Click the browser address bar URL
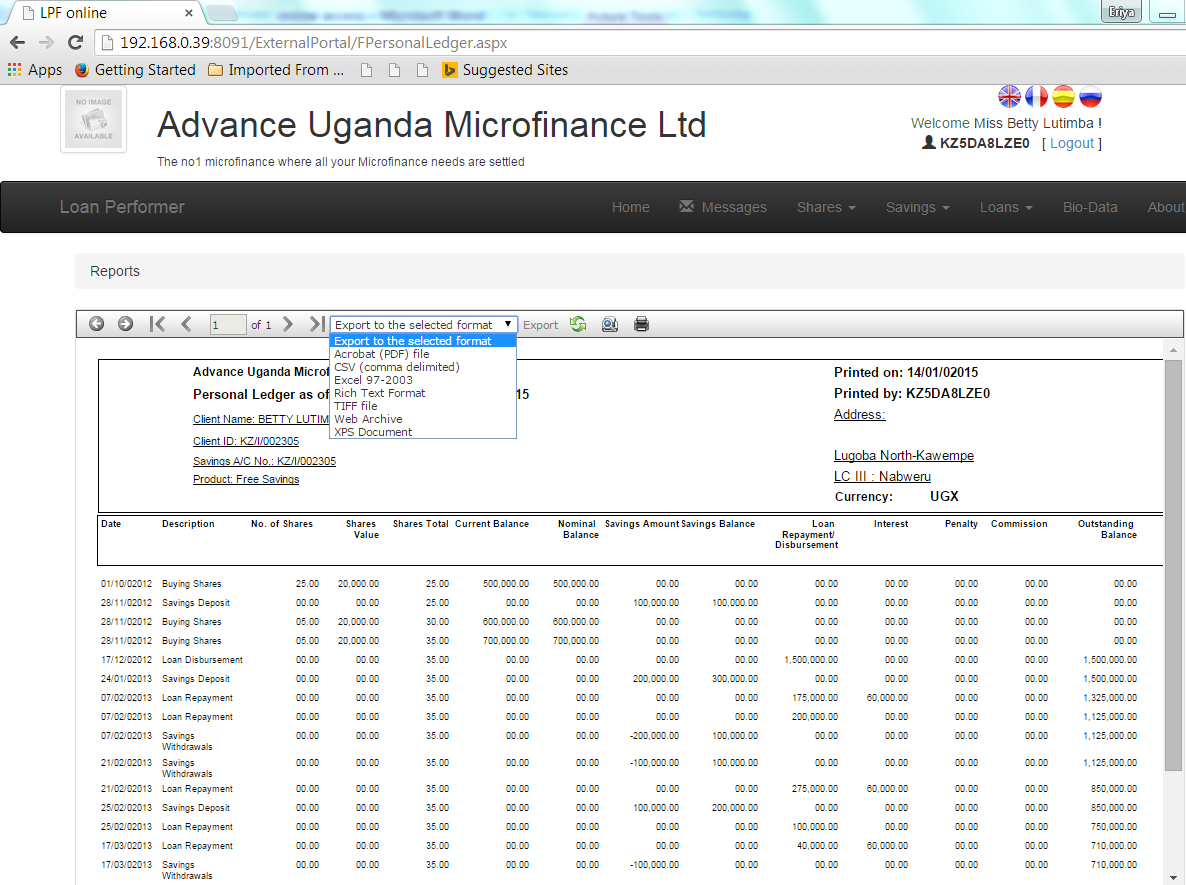 (x=313, y=43)
